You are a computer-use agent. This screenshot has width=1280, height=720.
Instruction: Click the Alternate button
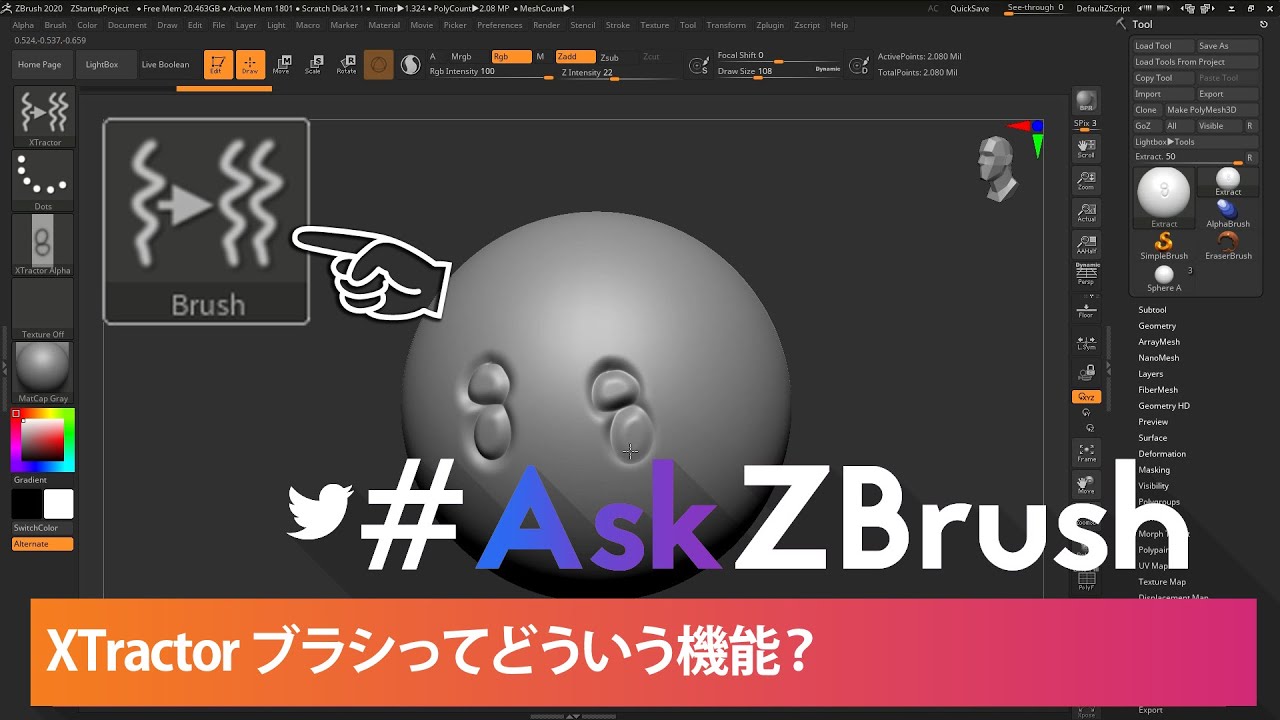click(x=43, y=544)
